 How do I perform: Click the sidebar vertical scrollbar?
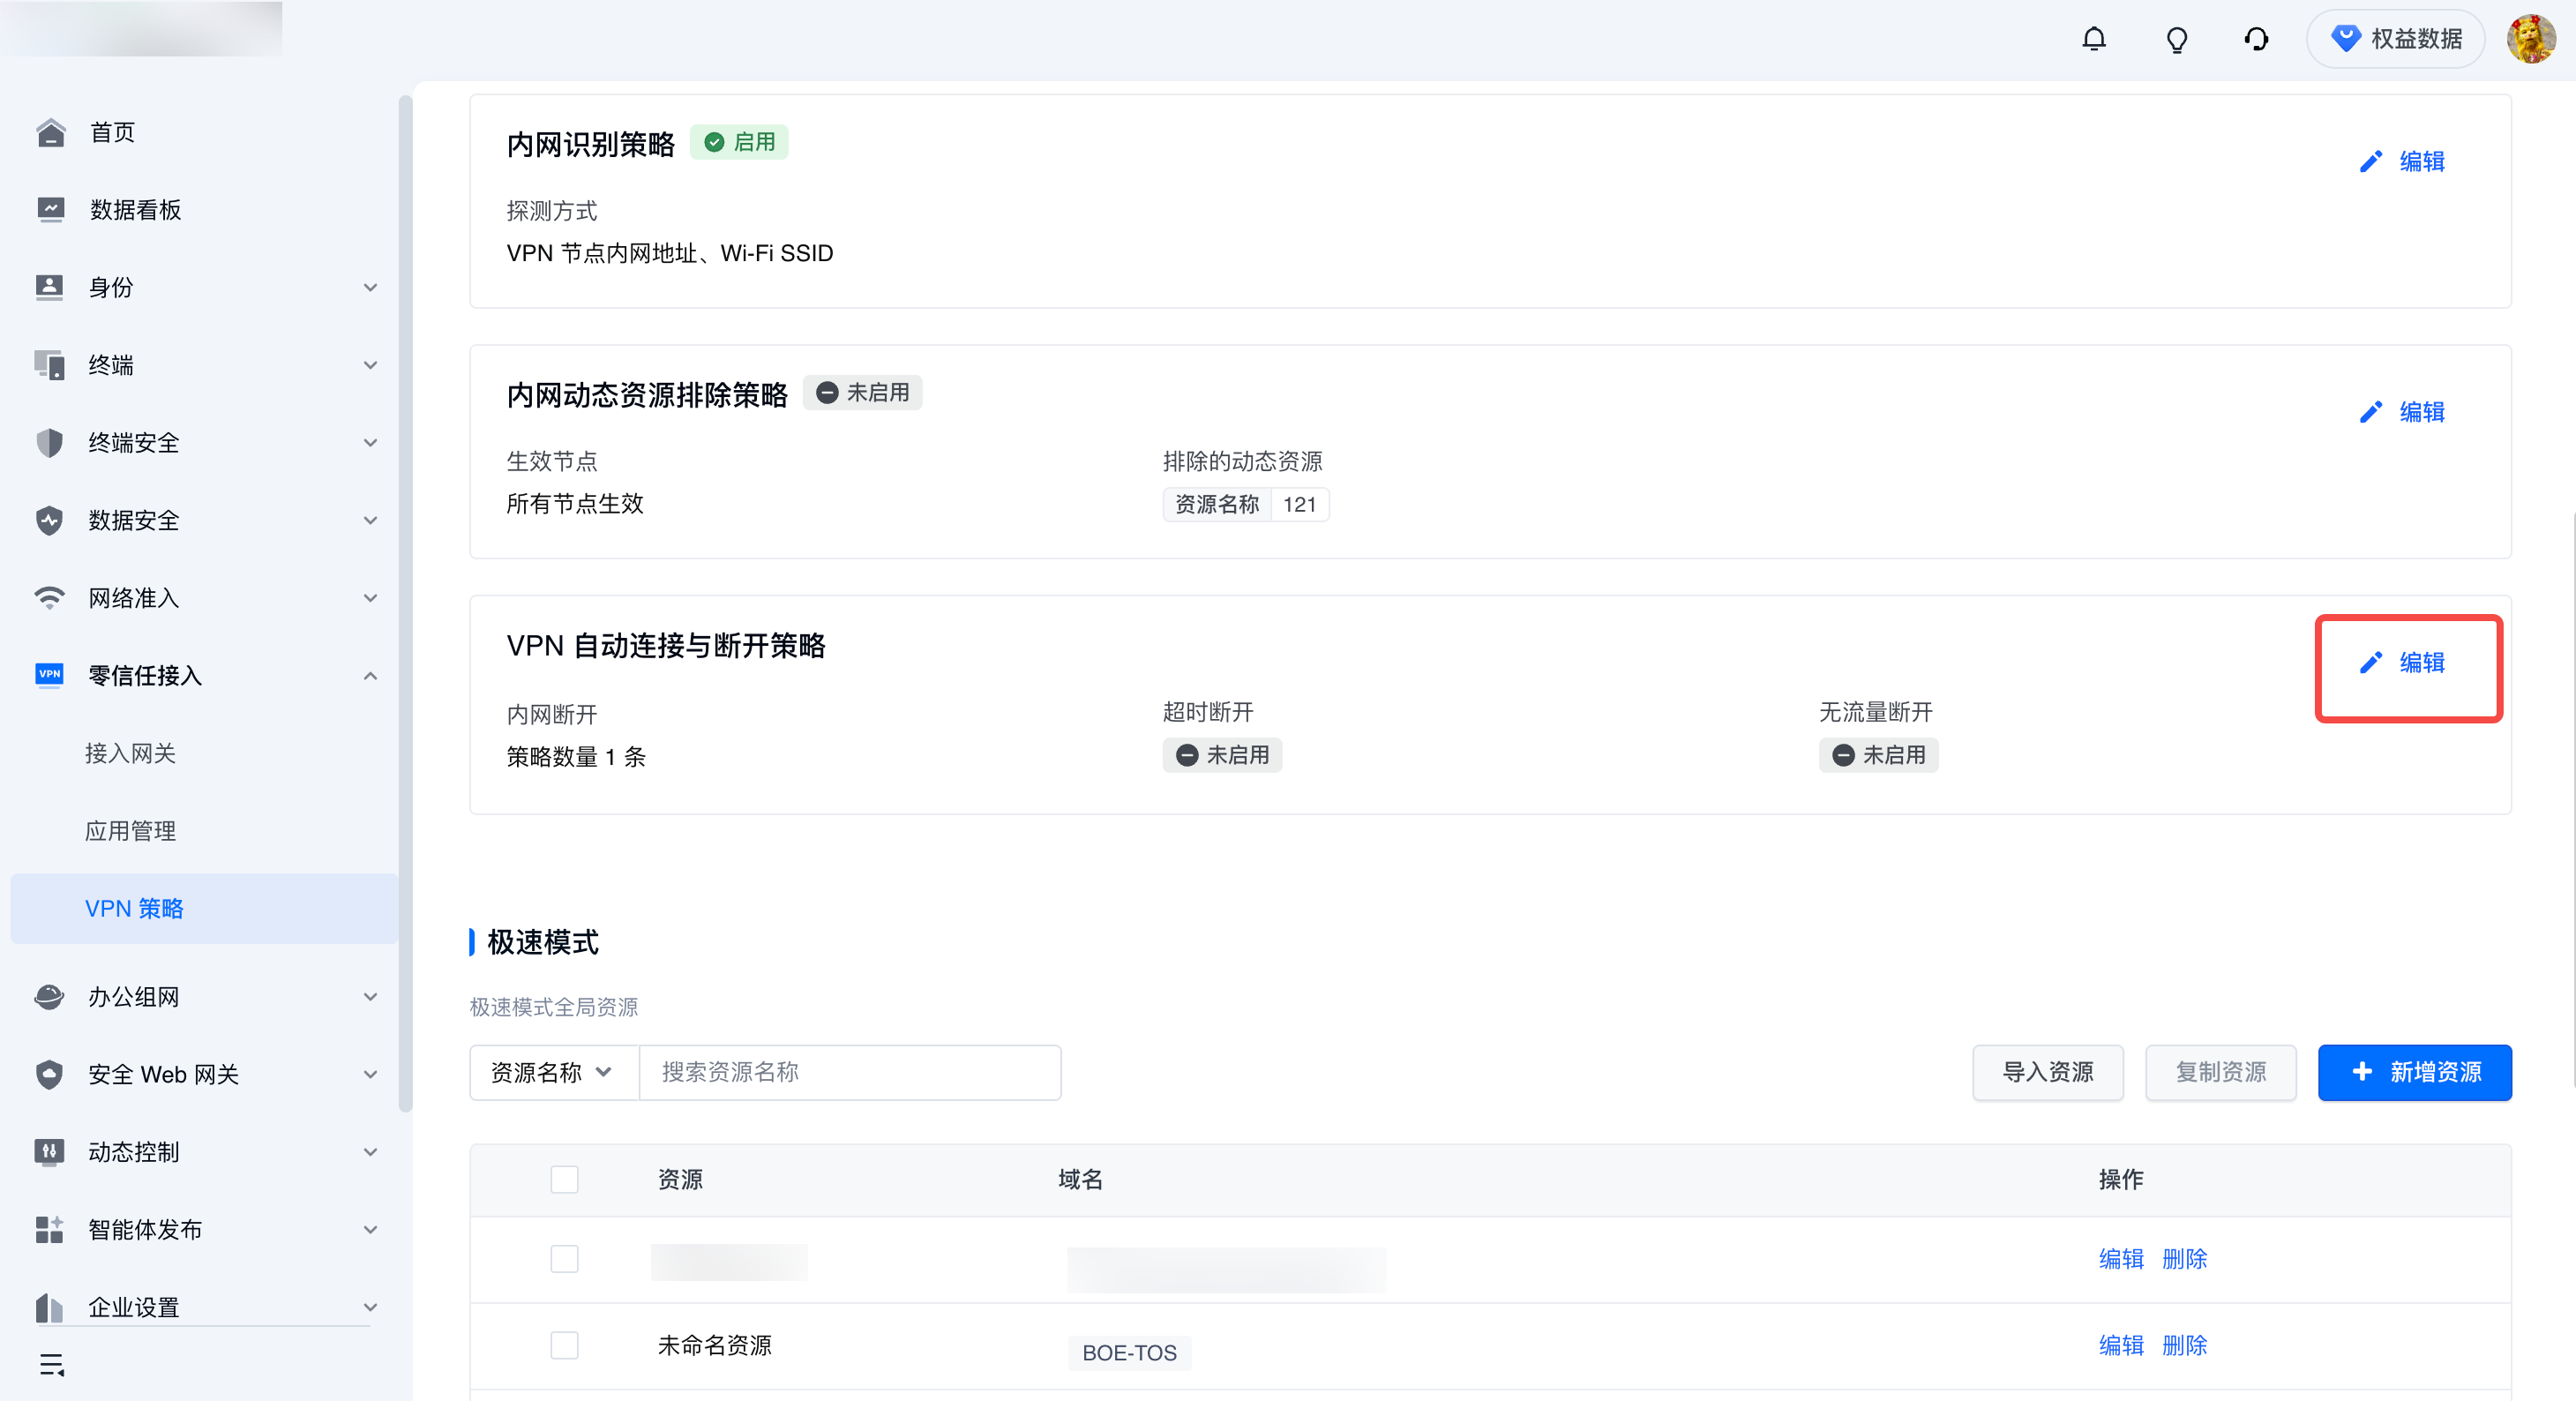(x=405, y=600)
